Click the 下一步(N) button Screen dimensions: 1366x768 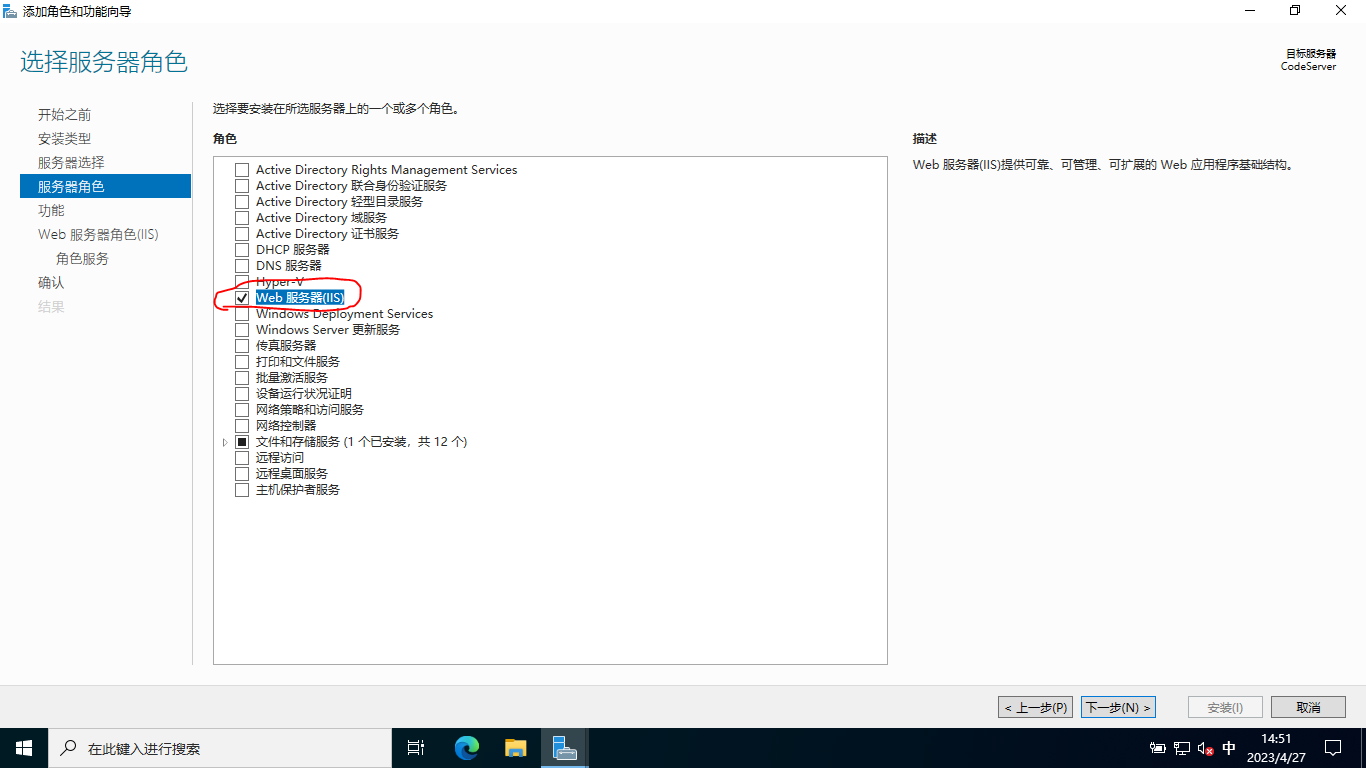click(x=1118, y=707)
